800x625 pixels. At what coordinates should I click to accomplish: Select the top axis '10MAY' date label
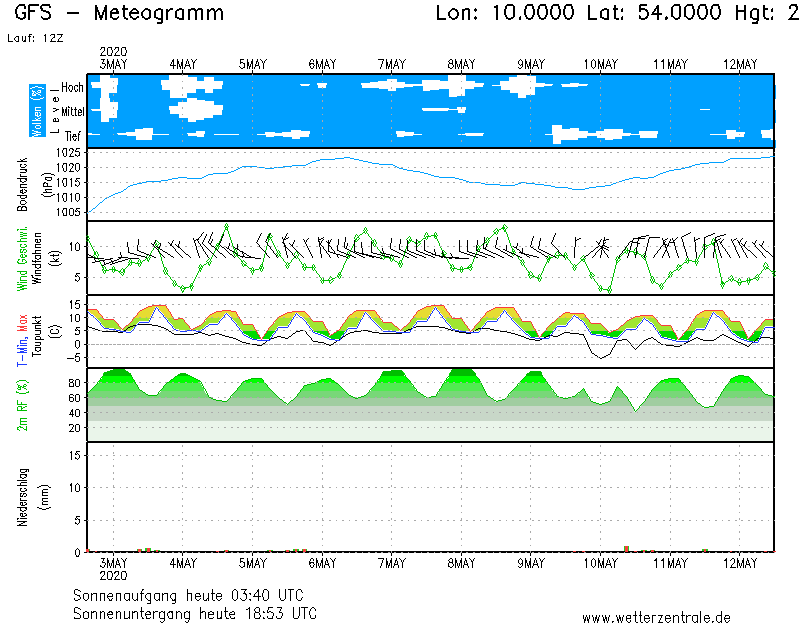point(601,64)
